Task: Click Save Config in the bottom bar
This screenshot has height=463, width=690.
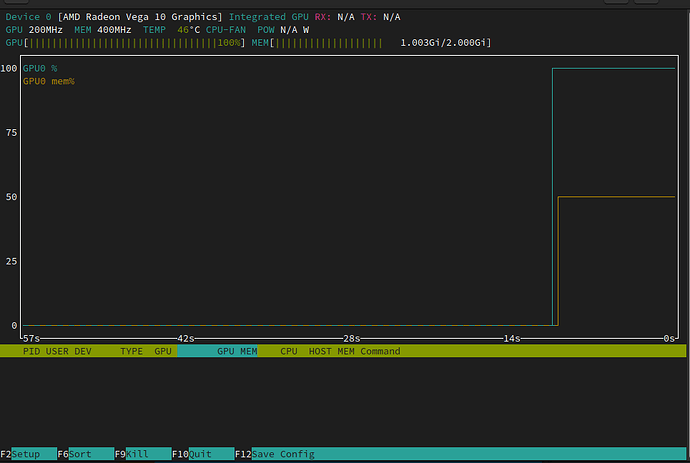Action: point(282,454)
